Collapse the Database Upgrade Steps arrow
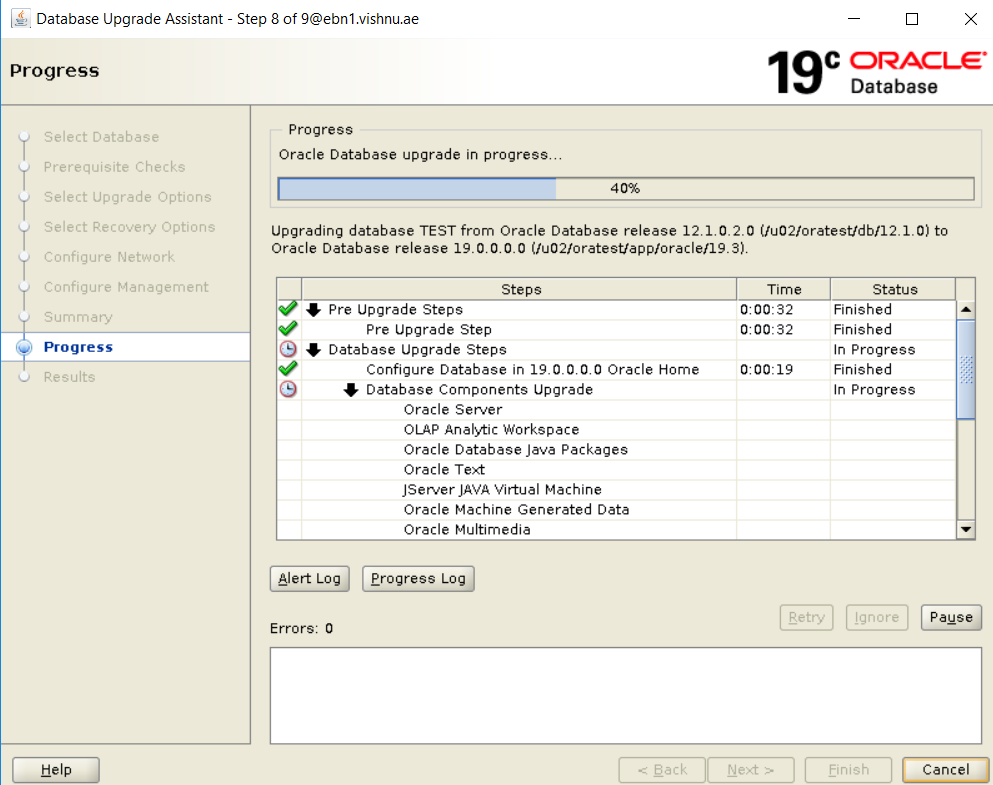This screenshot has height=785, width=993. tap(313, 349)
